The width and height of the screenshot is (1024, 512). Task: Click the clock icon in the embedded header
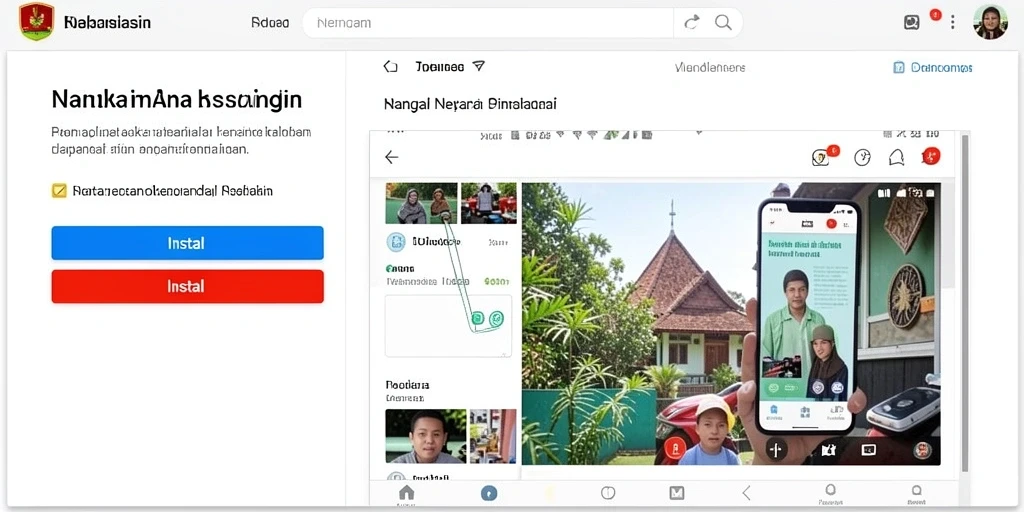pyautogui.click(x=863, y=157)
